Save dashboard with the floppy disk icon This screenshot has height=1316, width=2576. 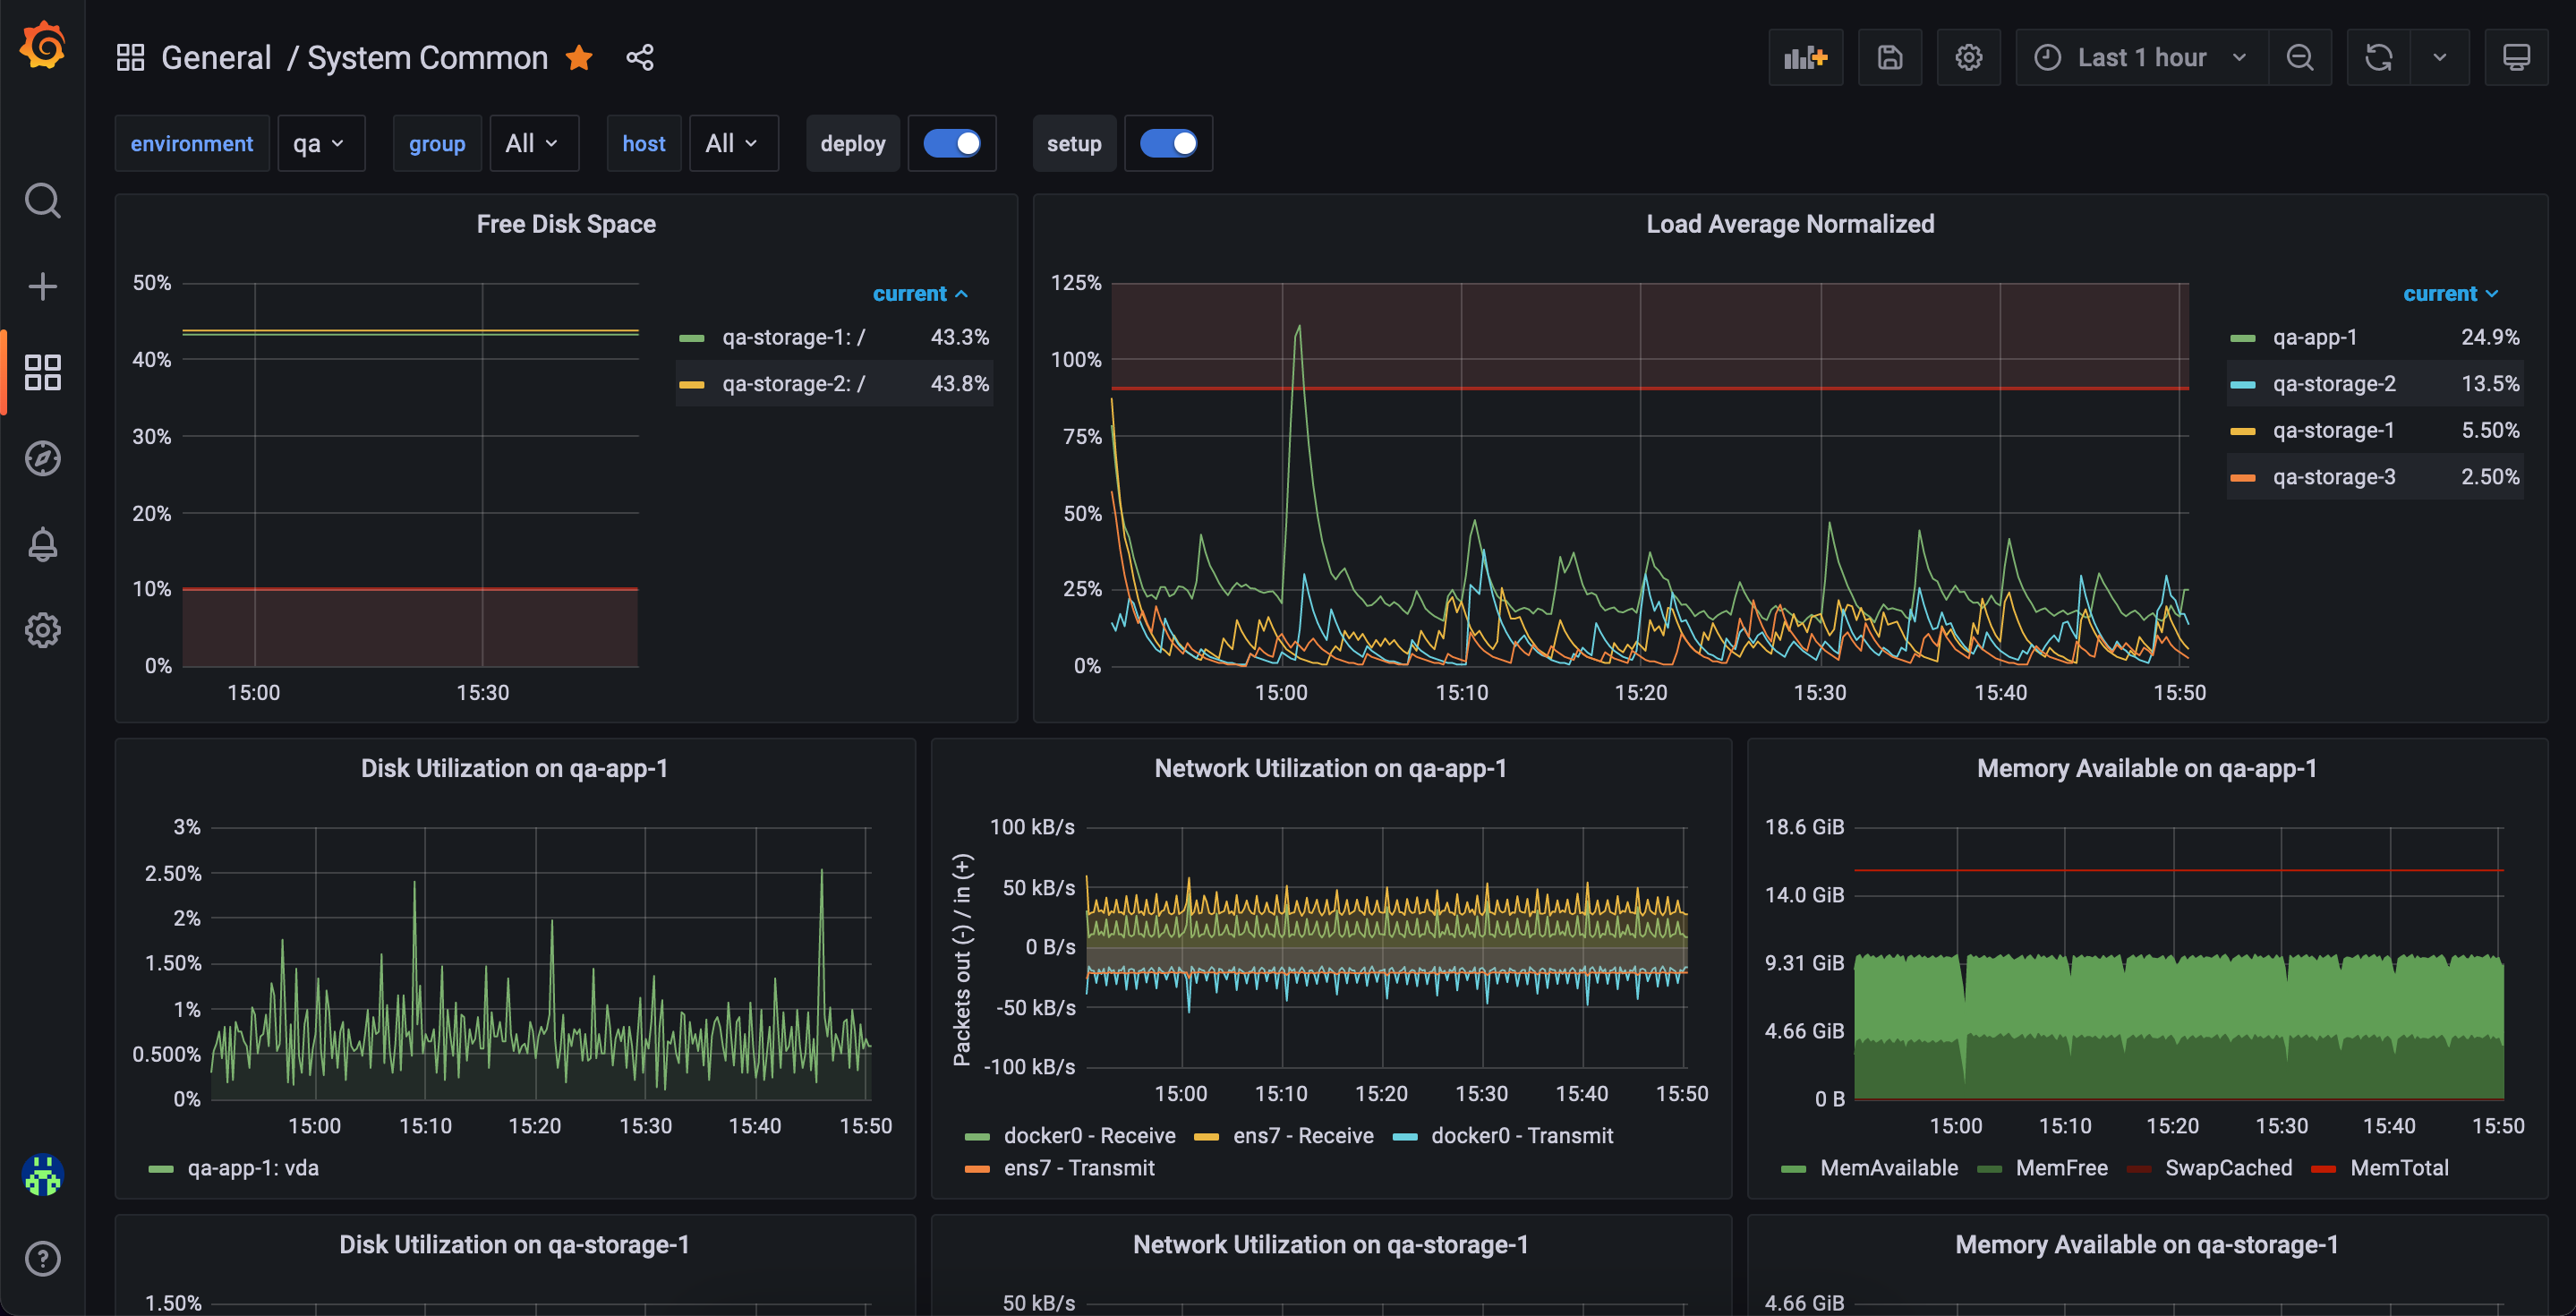click(x=1889, y=58)
